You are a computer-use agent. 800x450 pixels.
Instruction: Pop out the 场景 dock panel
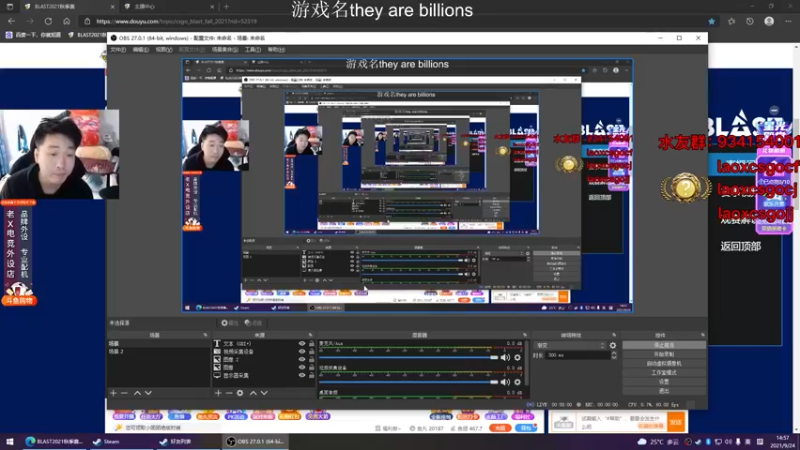(x=205, y=335)
